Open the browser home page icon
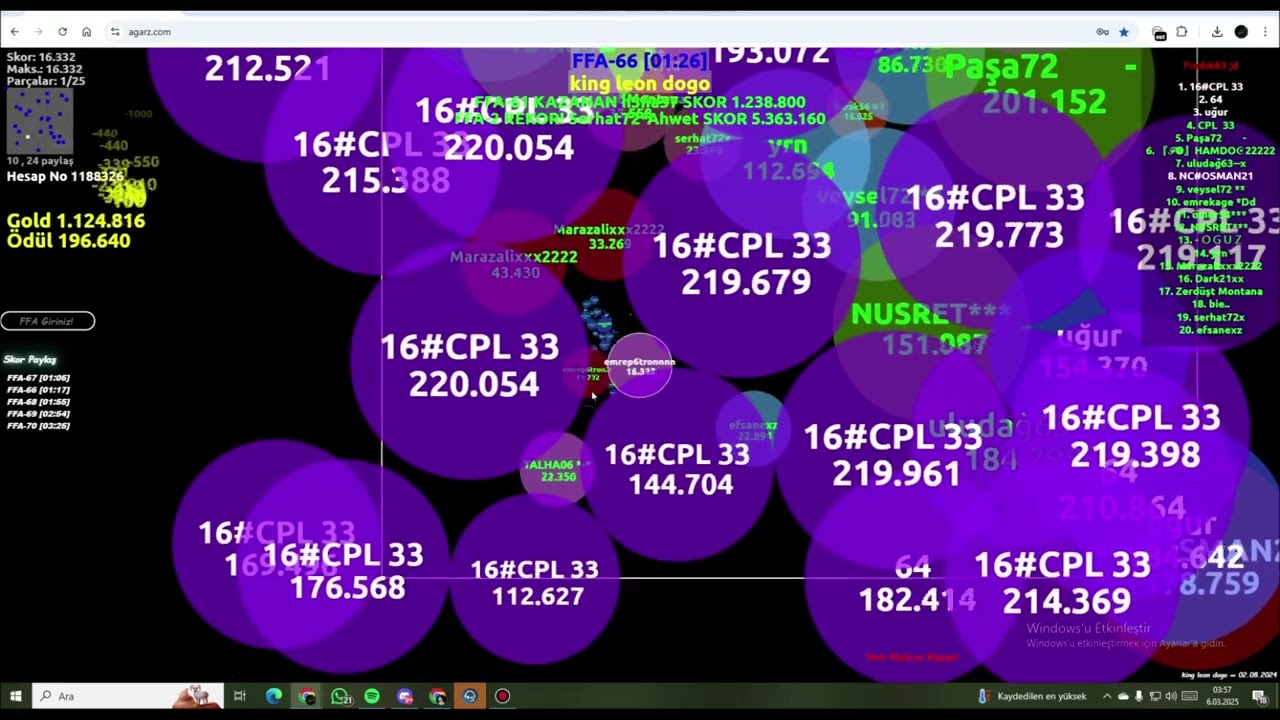 (87, 32)
